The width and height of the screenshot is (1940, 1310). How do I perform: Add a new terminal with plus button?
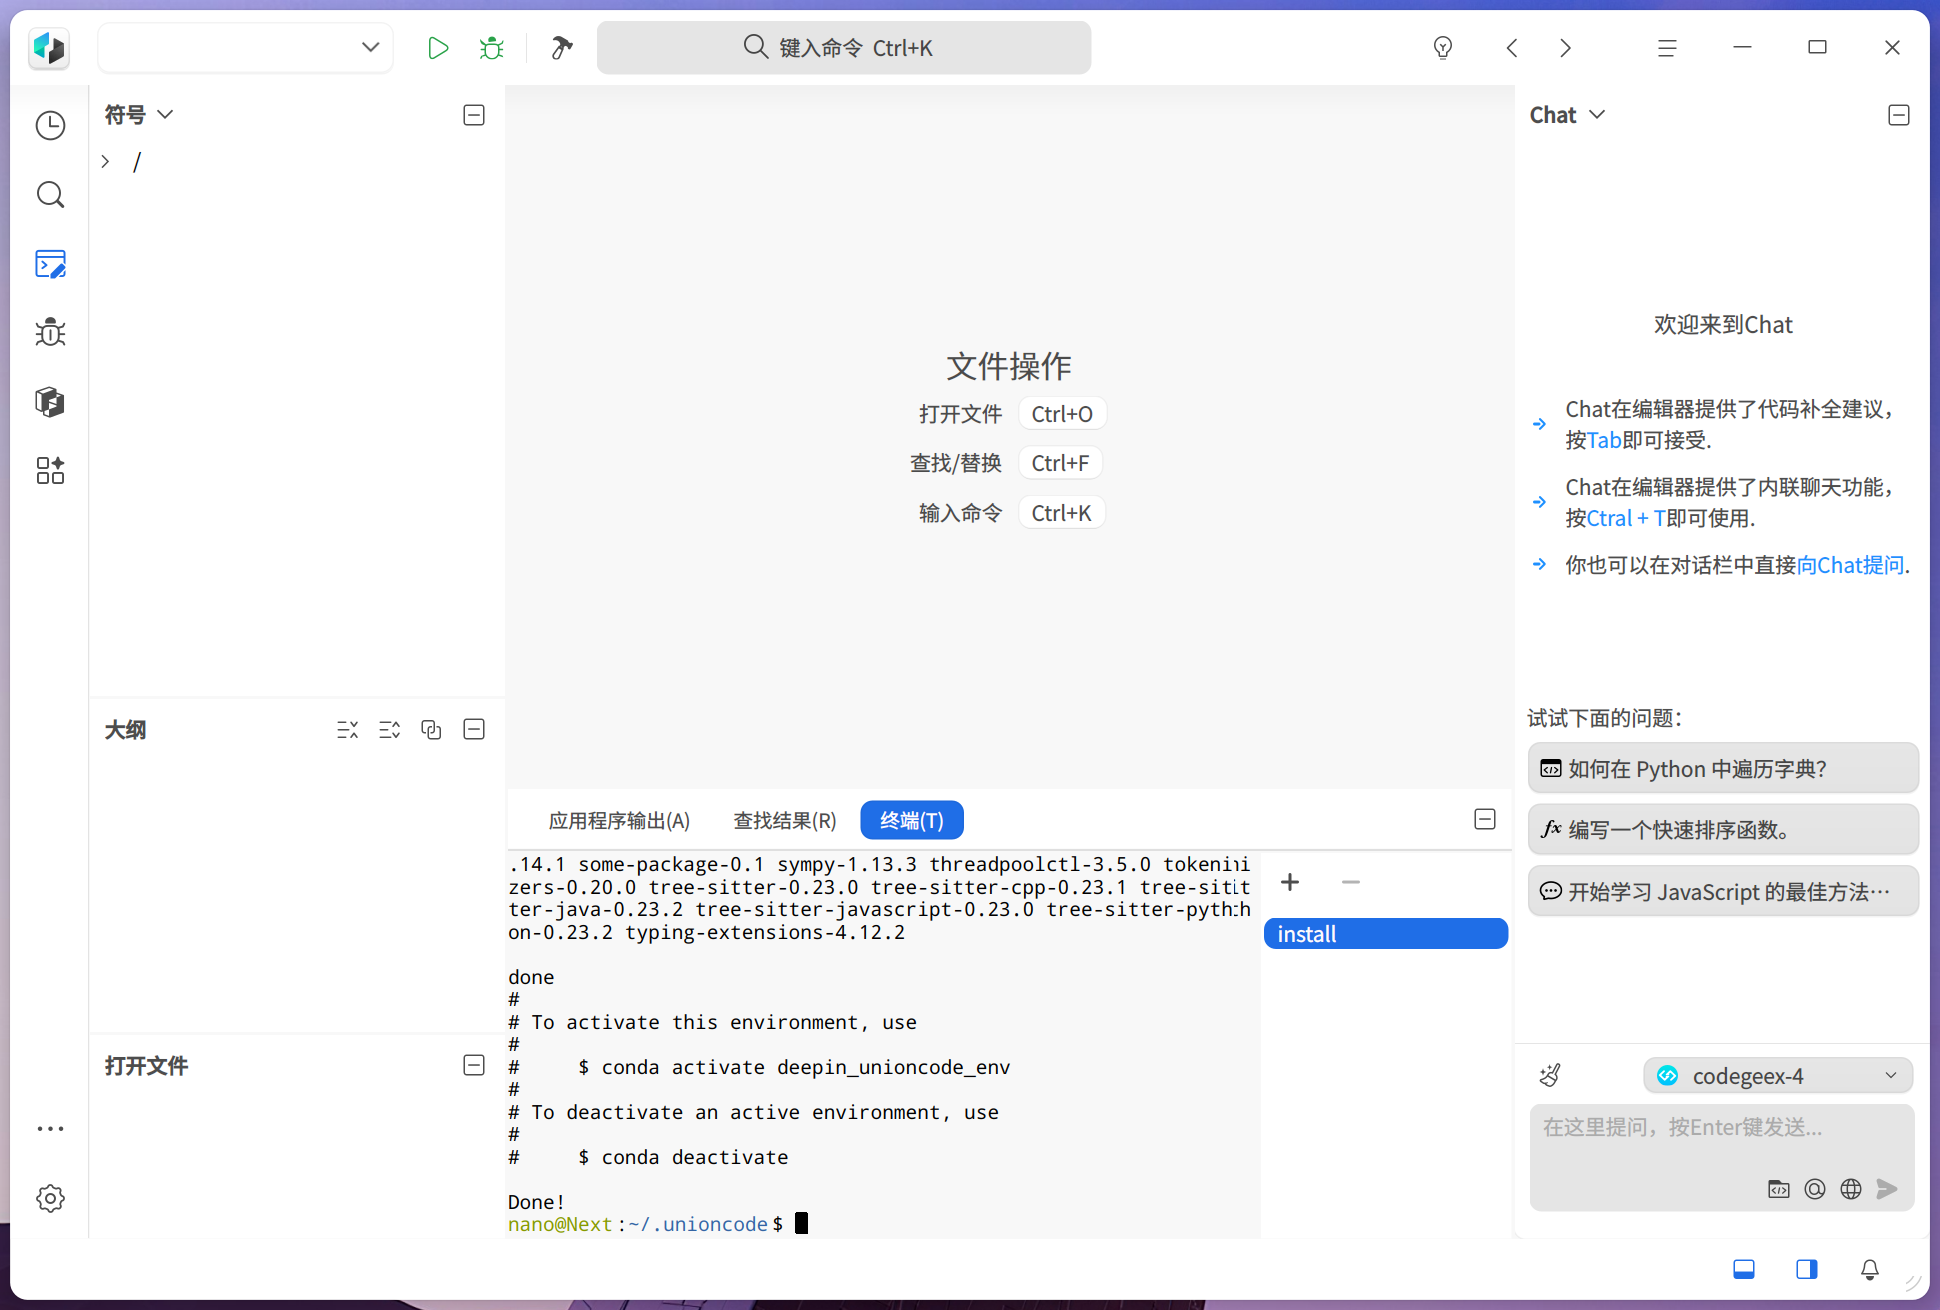click(x=1290, y=882)
